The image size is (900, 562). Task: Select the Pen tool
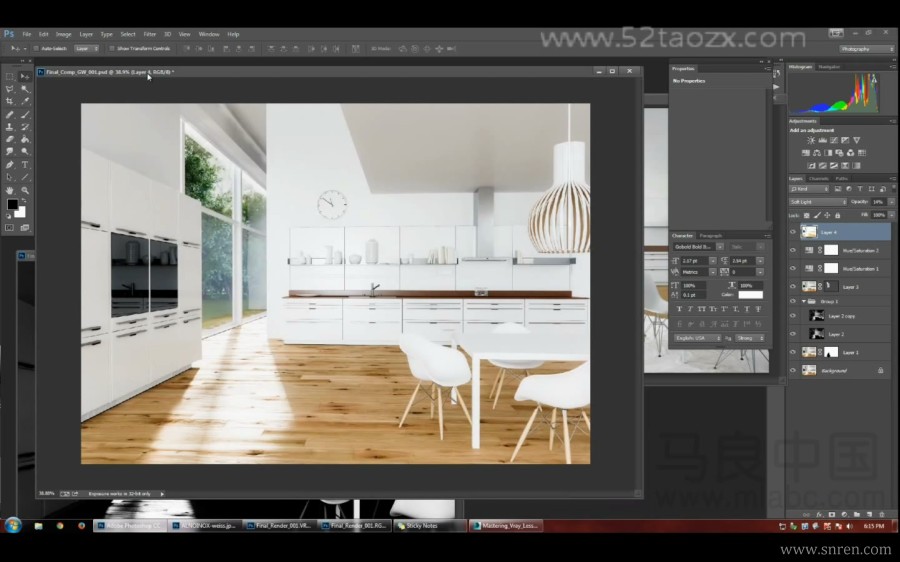pyautogui.click(x=10, y=165)
